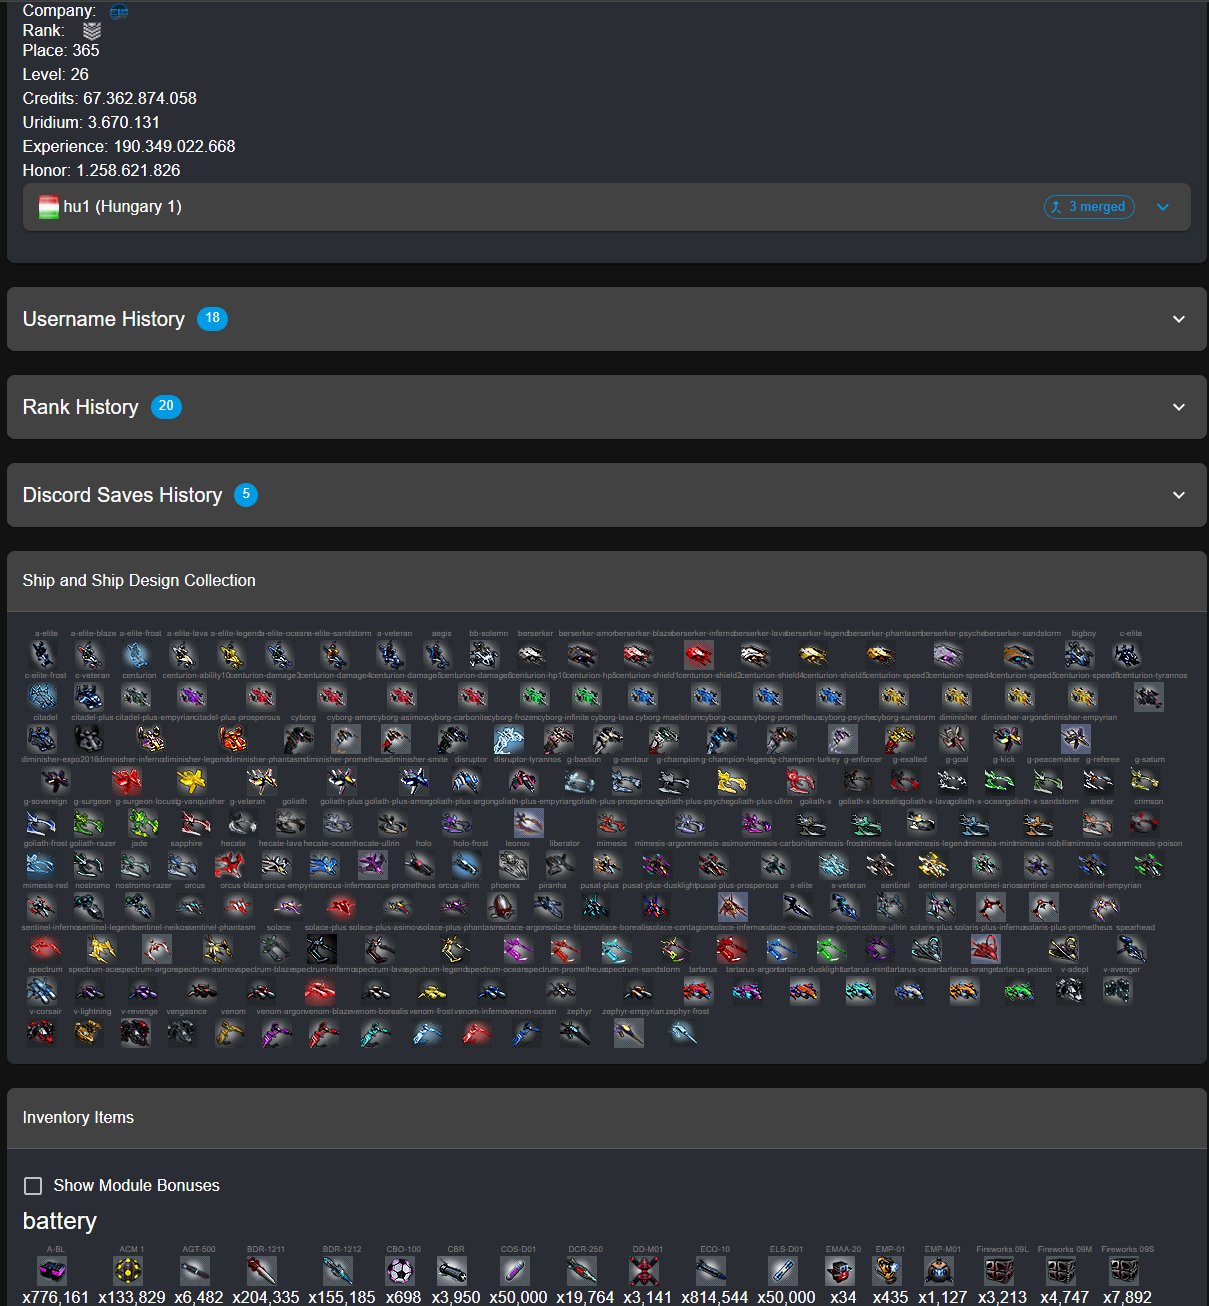Click the goliath-plus-psyche ship design
Screen dimensions: 1209x1306
690,823
